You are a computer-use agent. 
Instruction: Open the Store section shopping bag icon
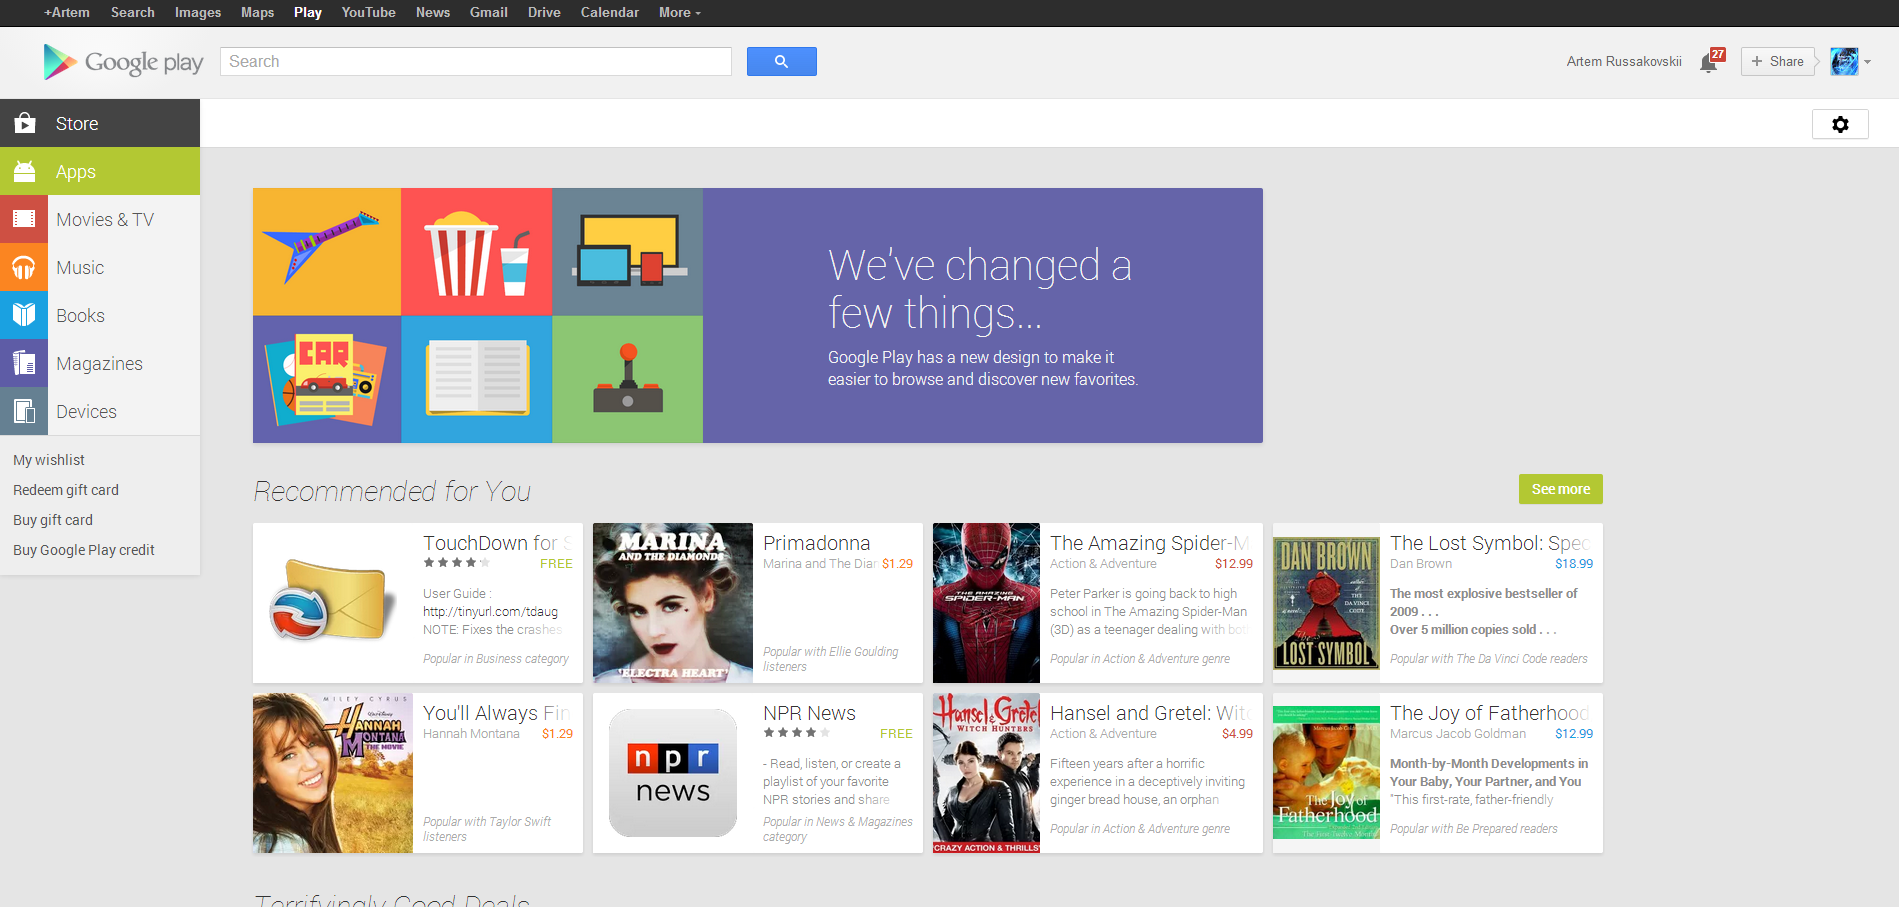pyautogui.click(x=24, y=123)
